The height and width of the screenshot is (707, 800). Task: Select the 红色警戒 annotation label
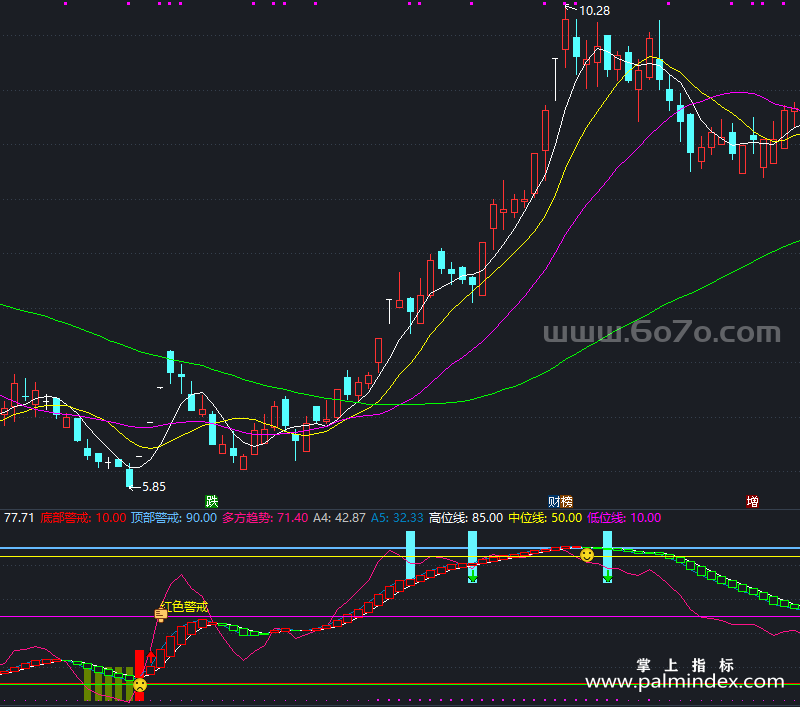click(184, 607)
